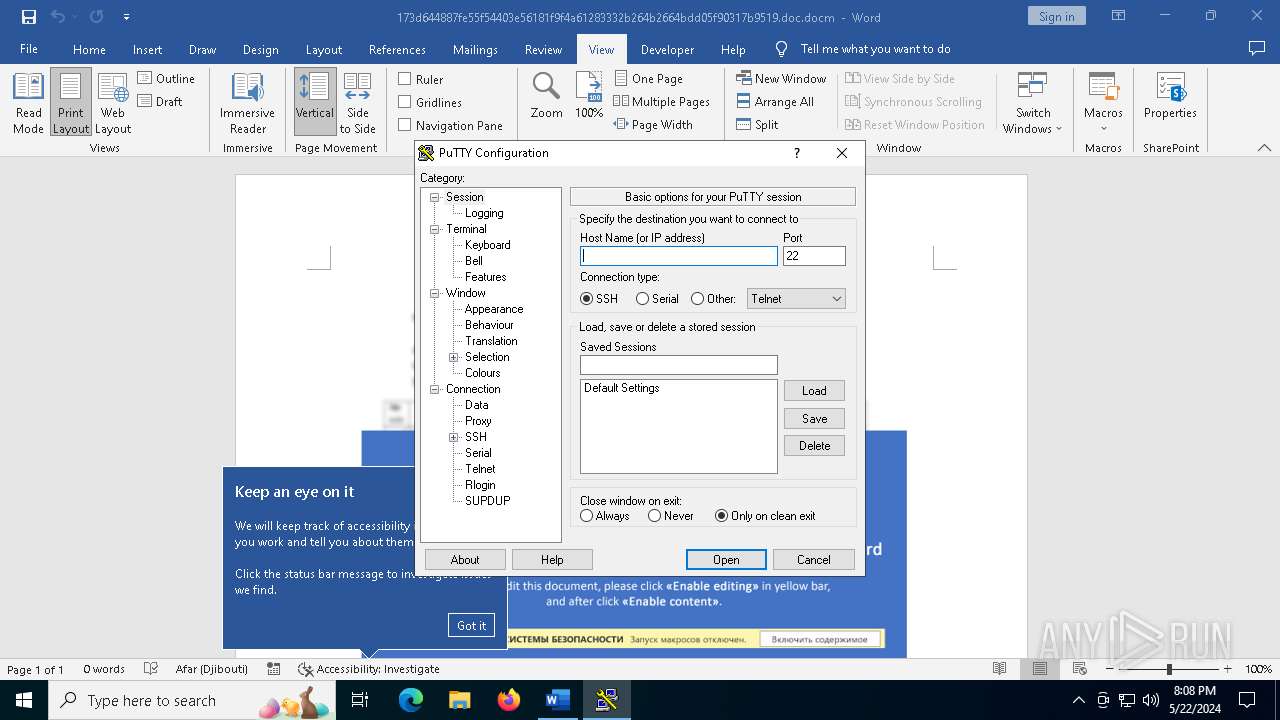
Task: Open Immersive Reader
Action: point(247,103)
